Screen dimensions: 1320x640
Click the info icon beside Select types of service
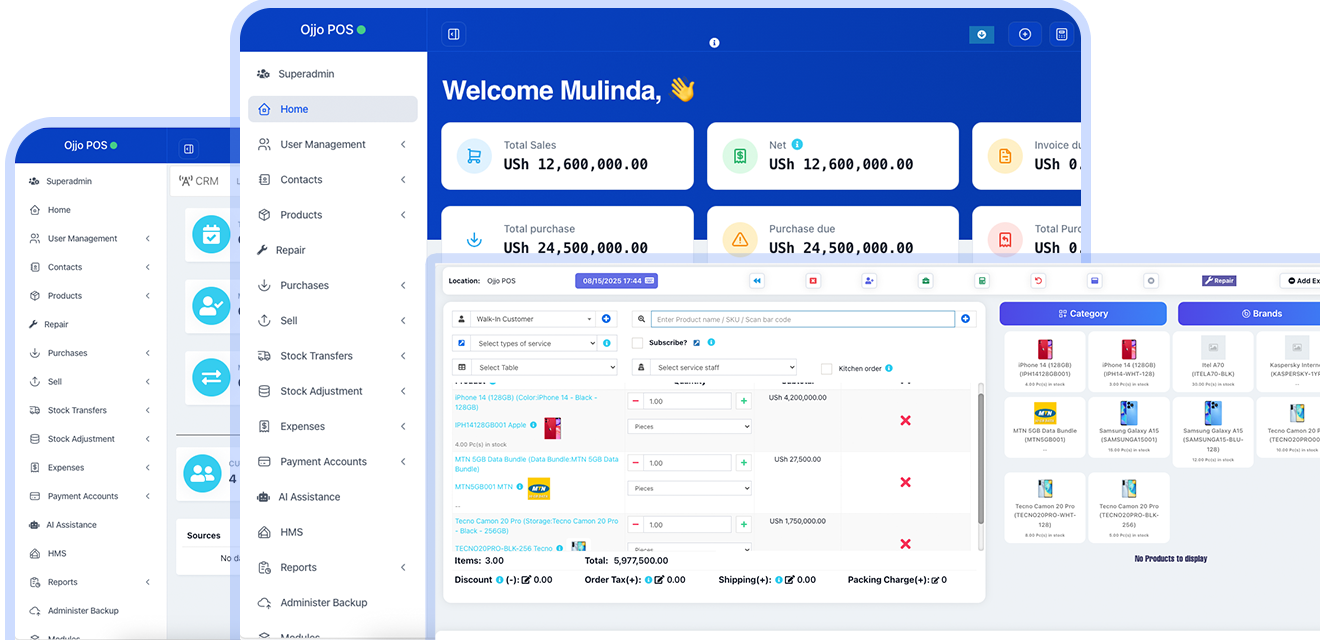[x=606, y=343]
